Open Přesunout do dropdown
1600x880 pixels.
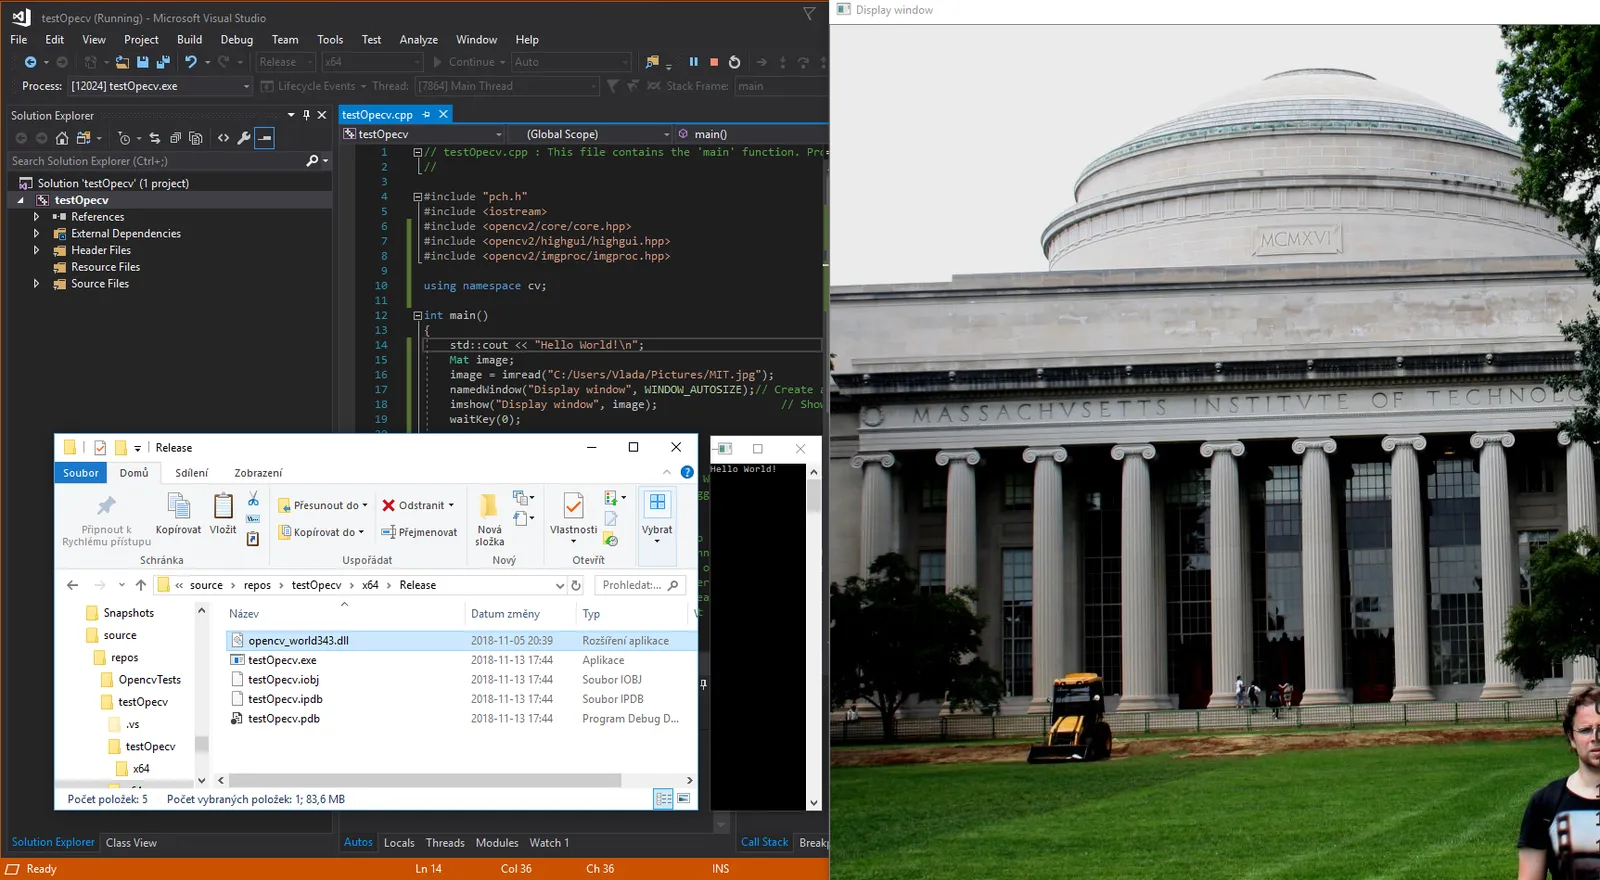point(323,505)
